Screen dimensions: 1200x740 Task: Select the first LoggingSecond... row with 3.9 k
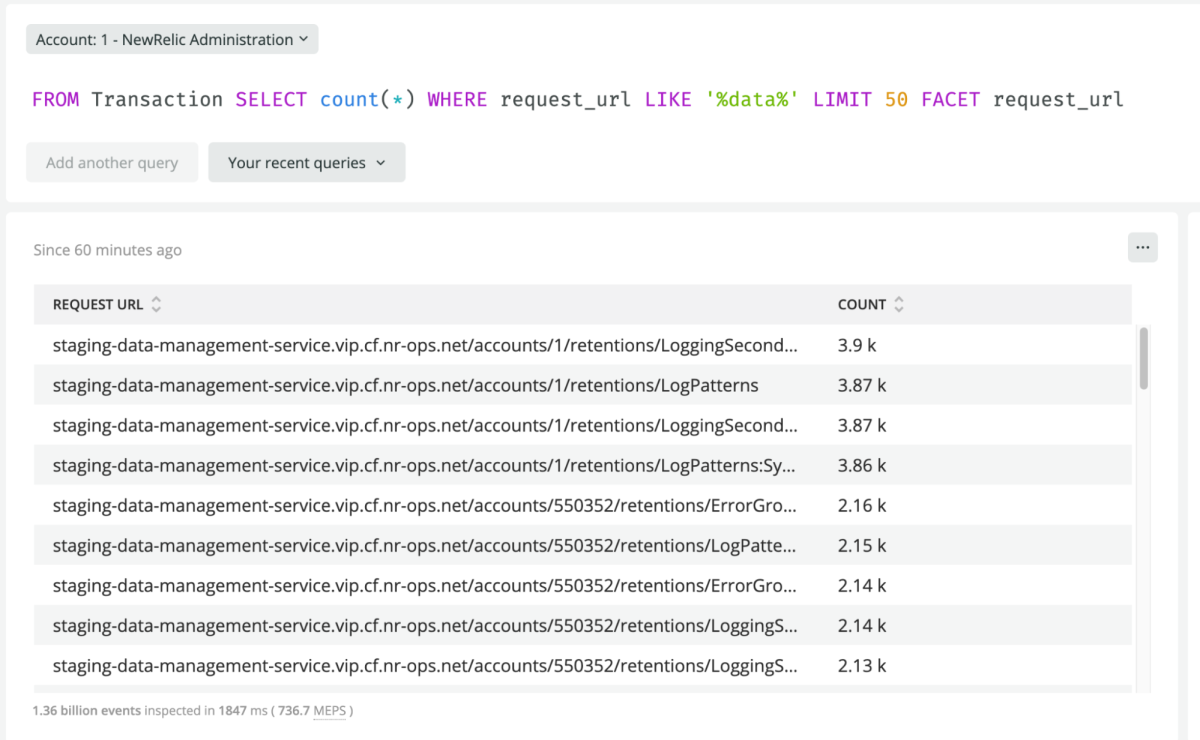click(x=424, y=345)
